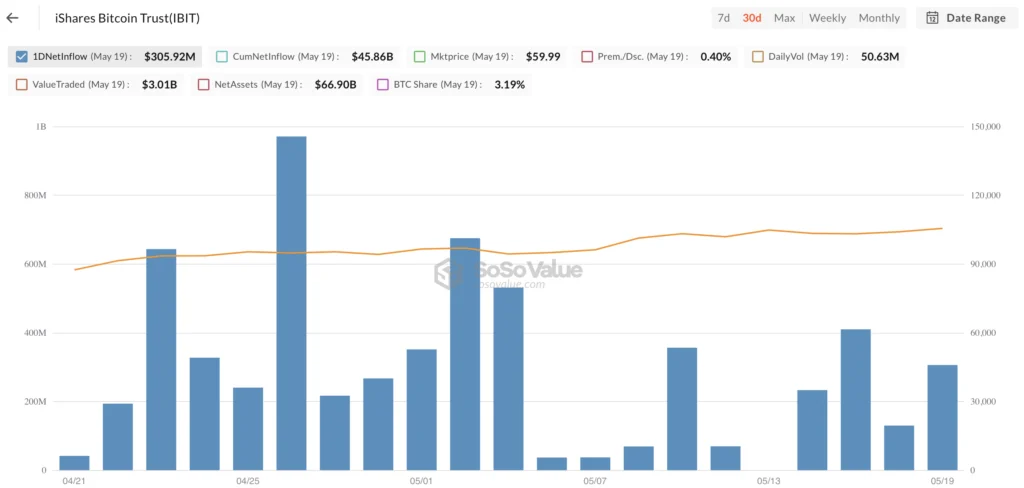Click the $3.01B ValueTraded value
The height and width of the screenshot is (488, 1024).
point(159,84)
